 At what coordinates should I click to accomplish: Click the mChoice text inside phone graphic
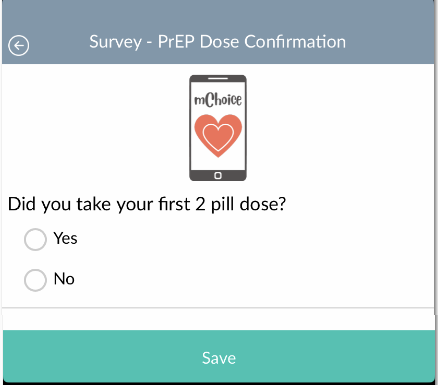[x=218, y=100]
